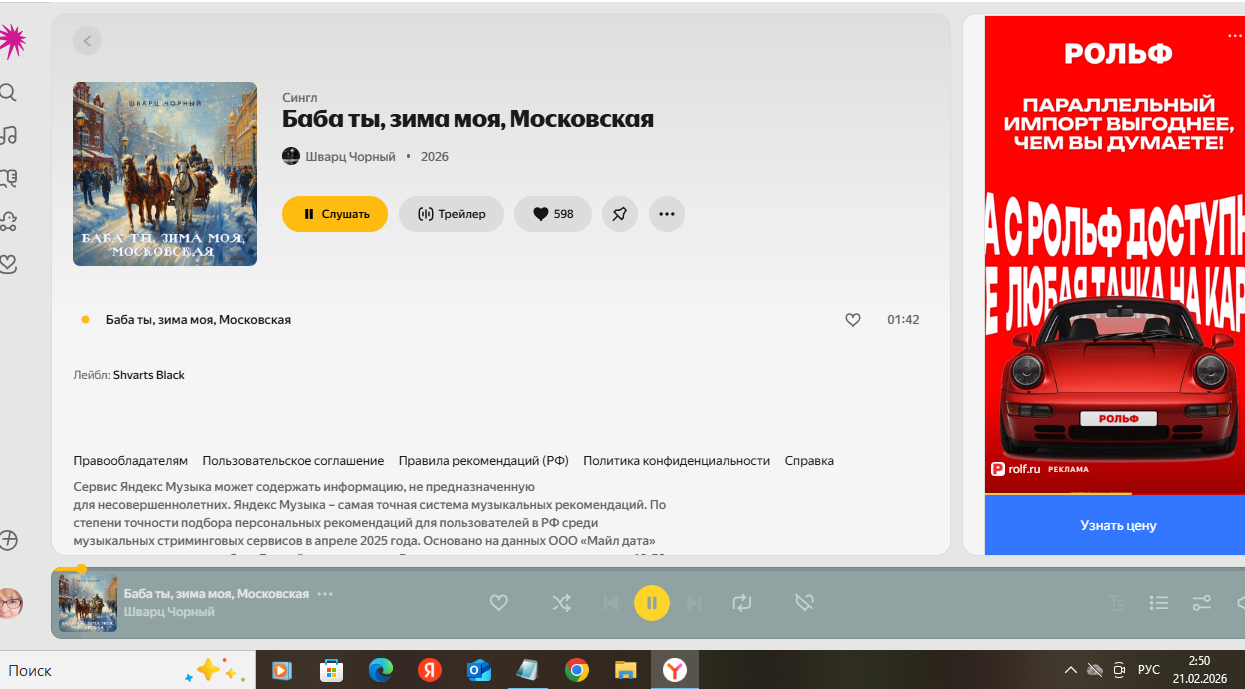Show lyrics icon in player bar

[x=1116, y=603]
